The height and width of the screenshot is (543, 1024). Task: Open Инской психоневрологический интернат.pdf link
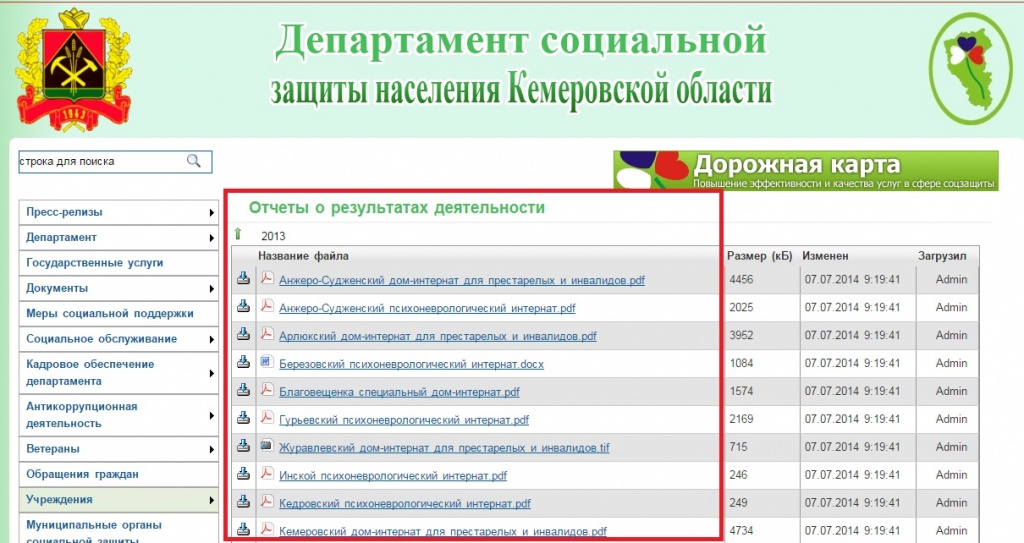pos(392,476)
